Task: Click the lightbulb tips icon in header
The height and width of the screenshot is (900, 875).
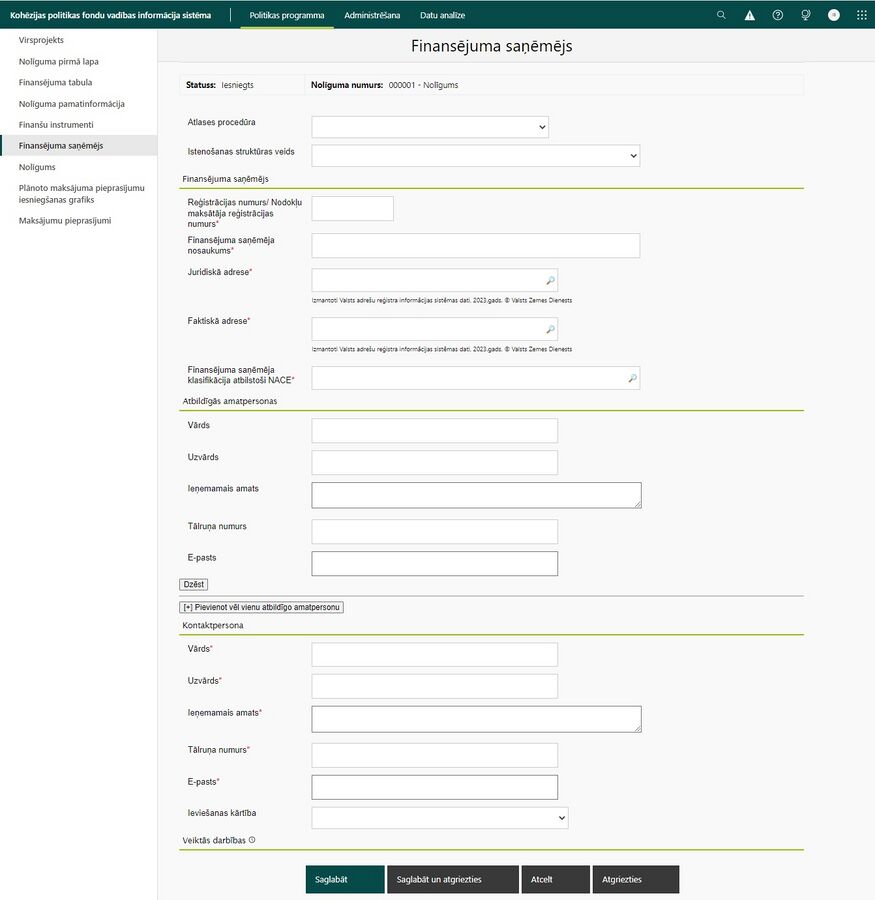Action: [806, 15]
